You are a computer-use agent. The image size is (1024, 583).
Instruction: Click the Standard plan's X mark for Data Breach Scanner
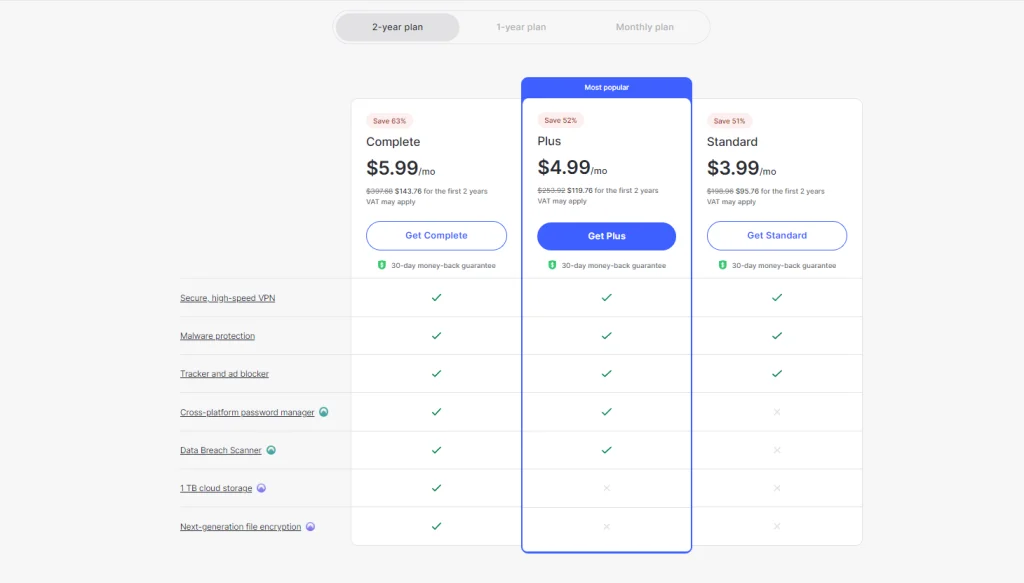pyautogui.click(x=777, y=450)
